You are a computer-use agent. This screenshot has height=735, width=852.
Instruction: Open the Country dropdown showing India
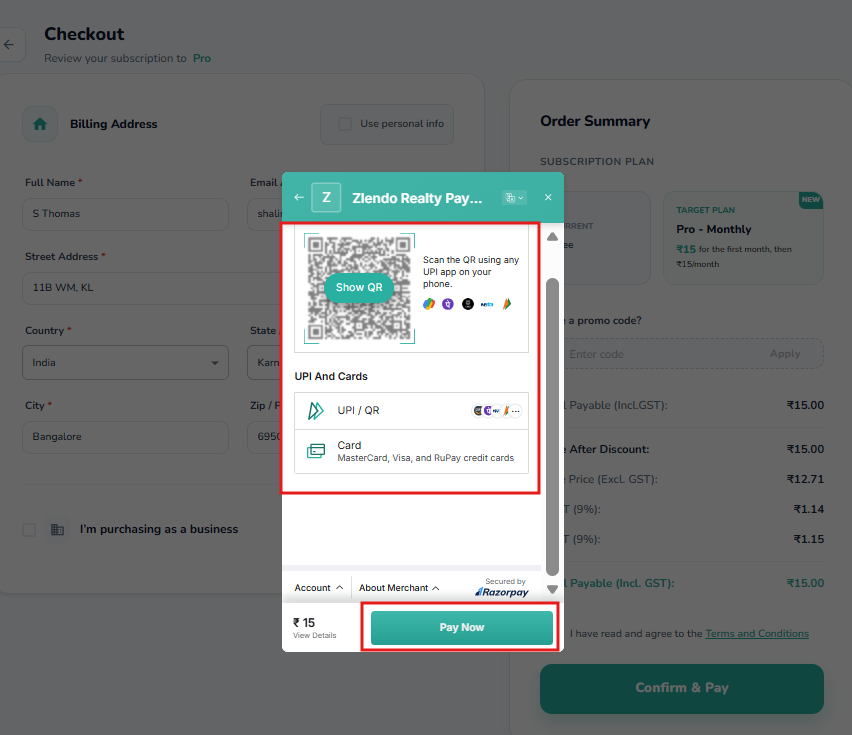[125, 363]
